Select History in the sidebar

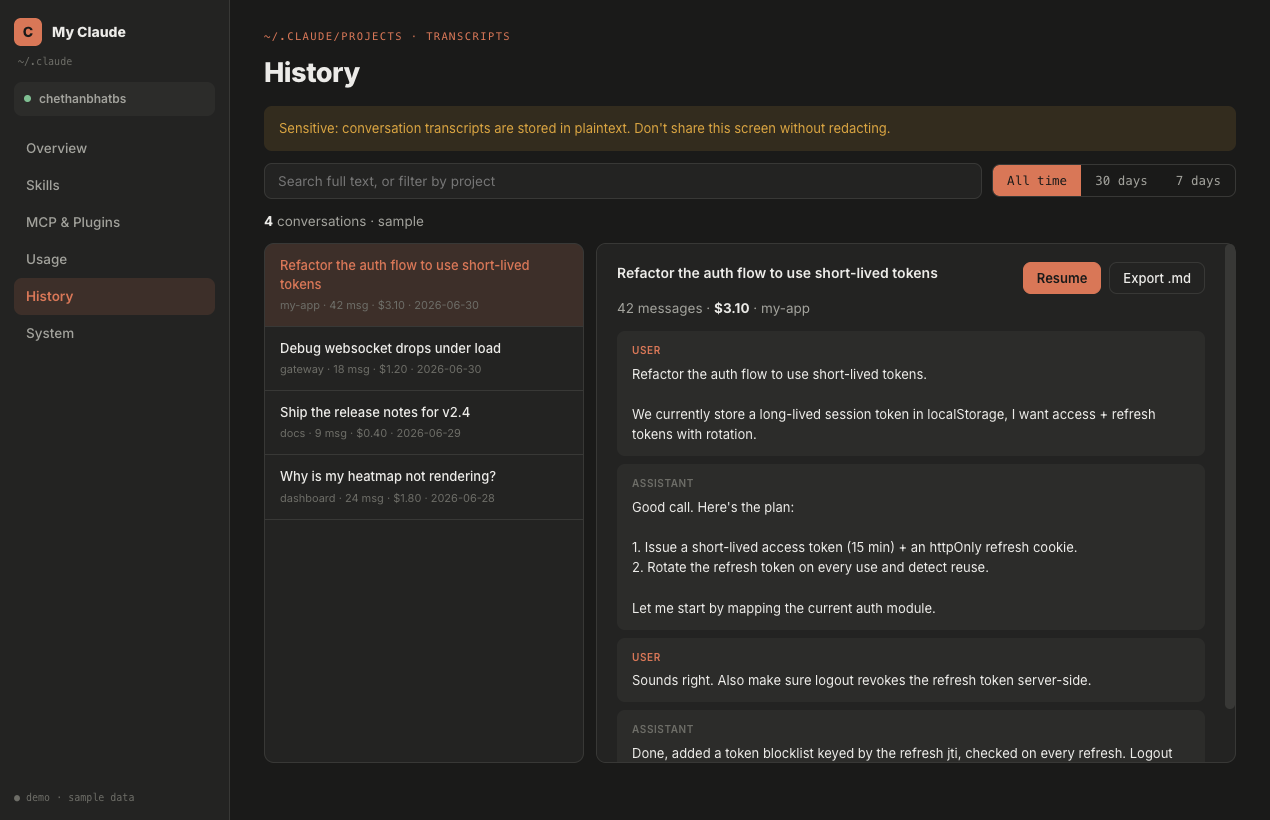114,296
